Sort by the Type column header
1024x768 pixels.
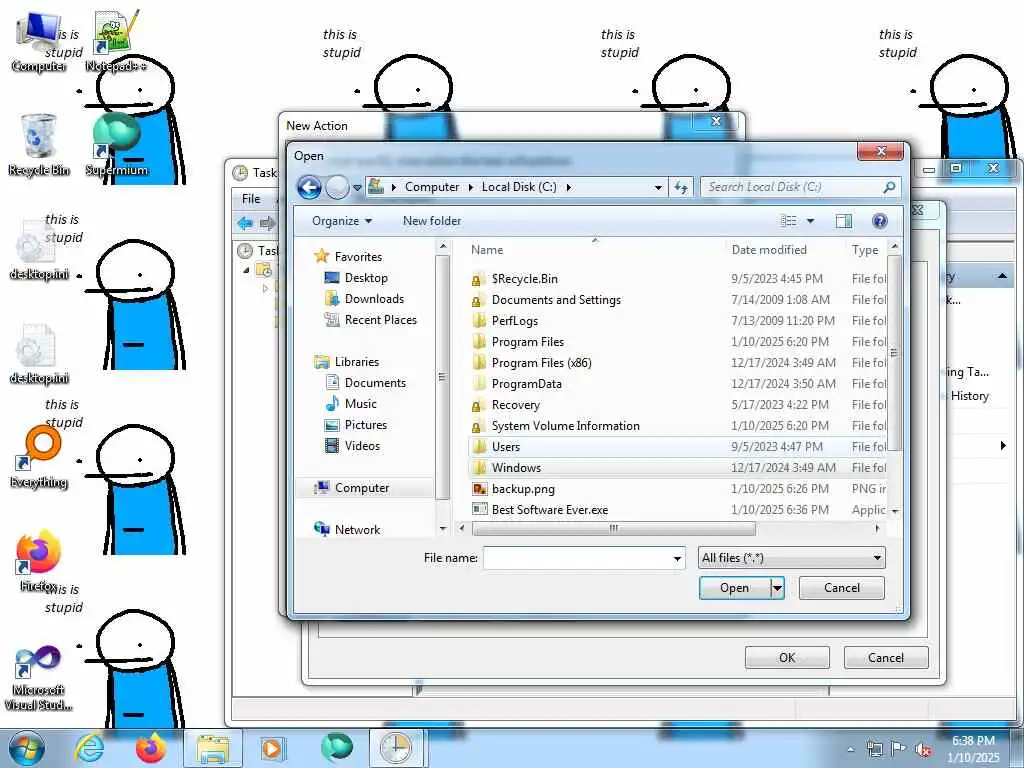click(x=865, y=250)
